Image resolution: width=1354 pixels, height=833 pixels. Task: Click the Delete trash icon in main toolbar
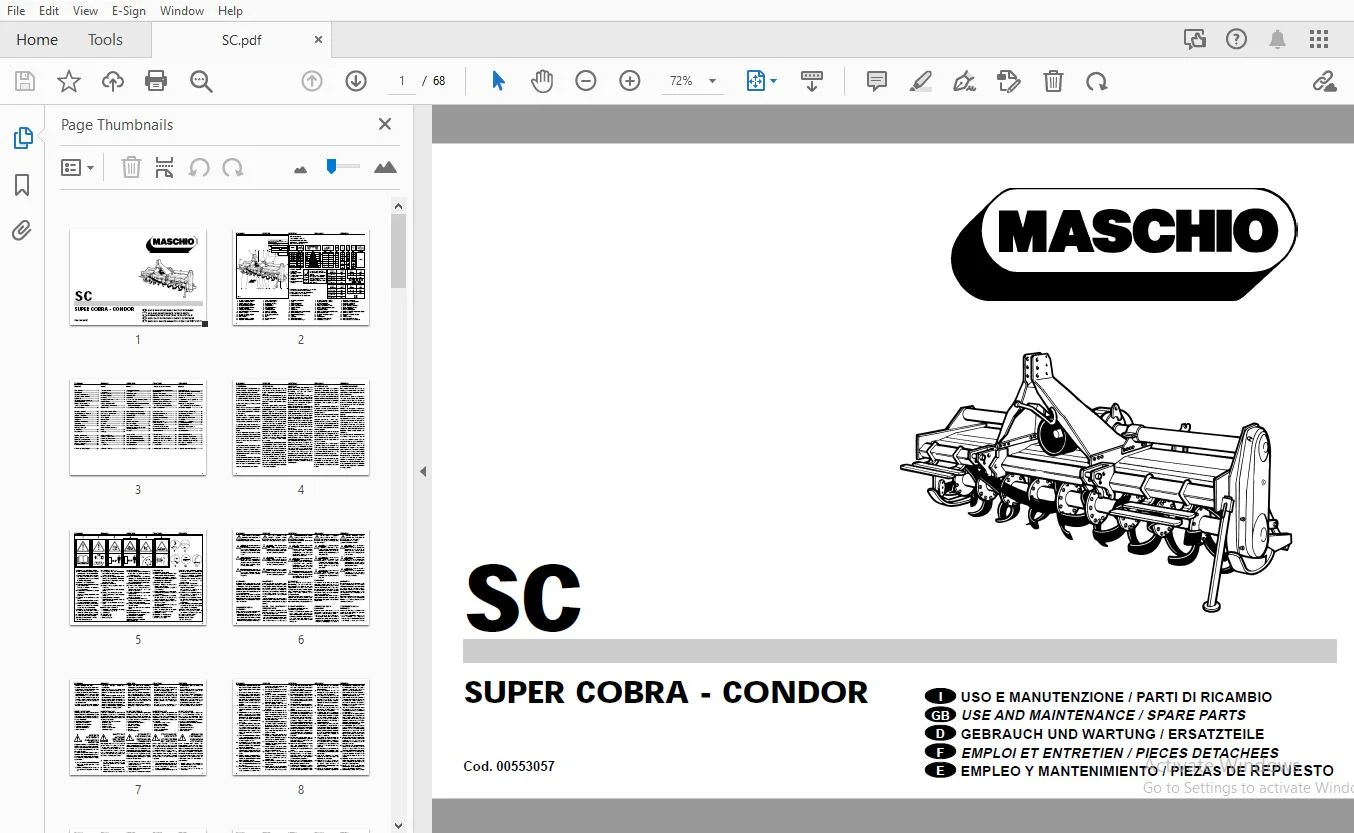[1053, 81]
